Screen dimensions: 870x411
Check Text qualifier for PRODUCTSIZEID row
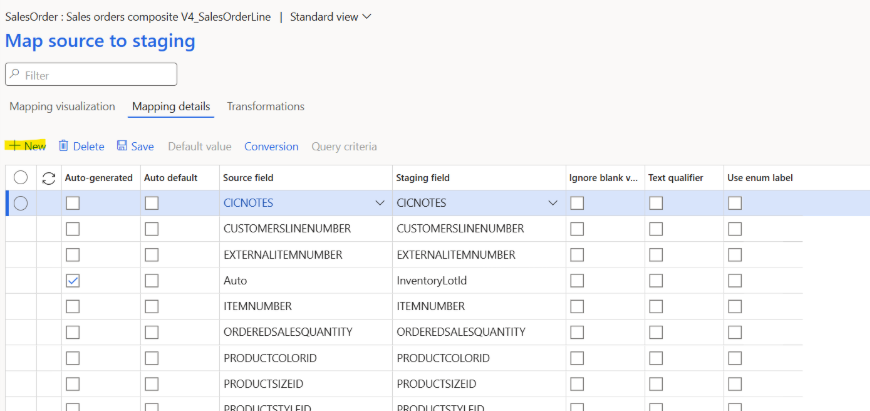point(656,384)
